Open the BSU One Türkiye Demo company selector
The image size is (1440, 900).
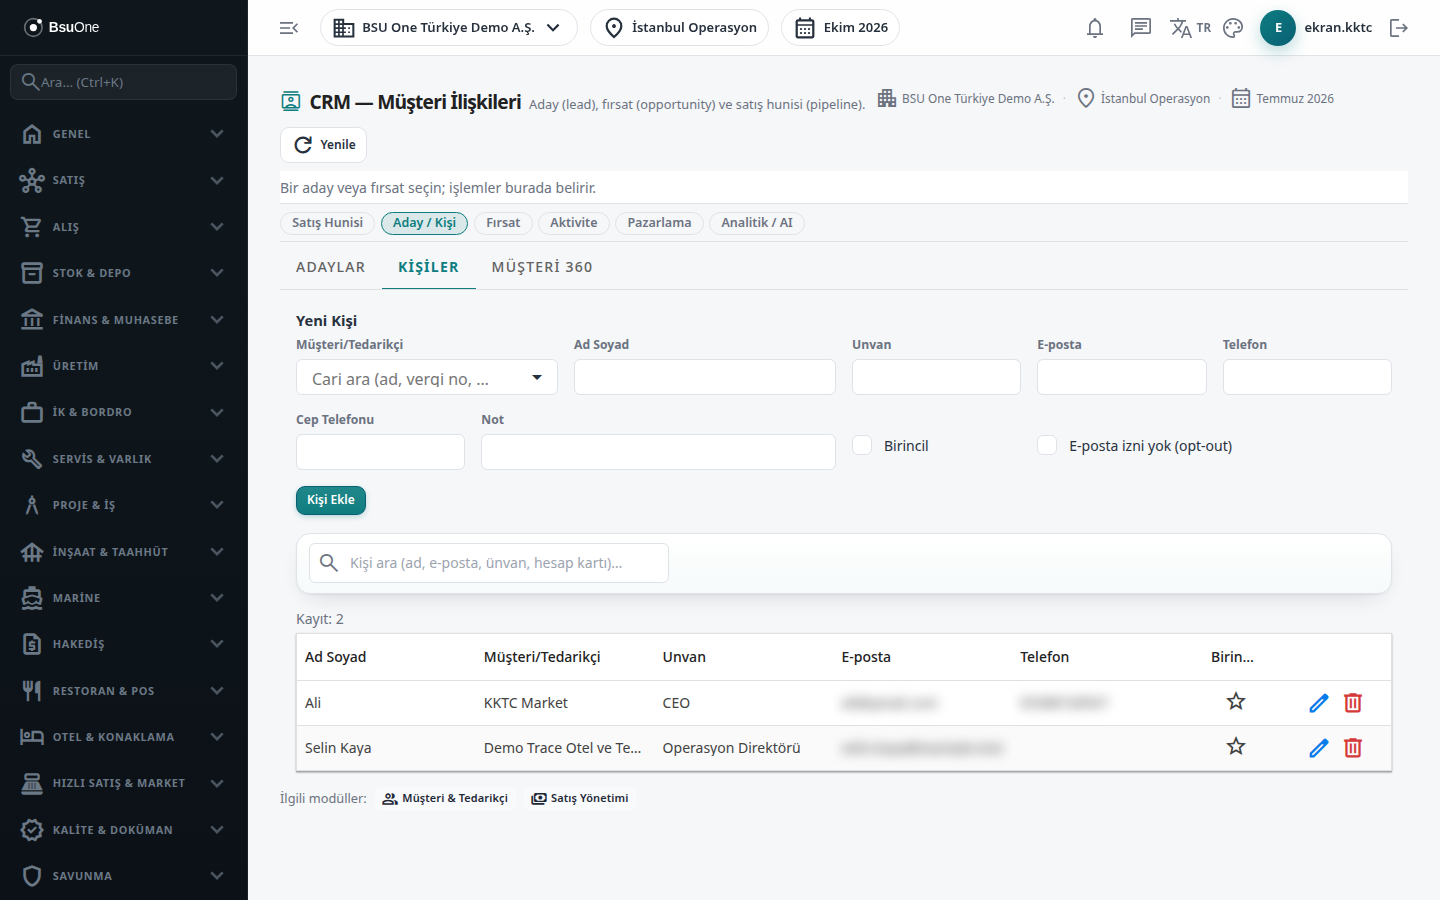point(449,28)
